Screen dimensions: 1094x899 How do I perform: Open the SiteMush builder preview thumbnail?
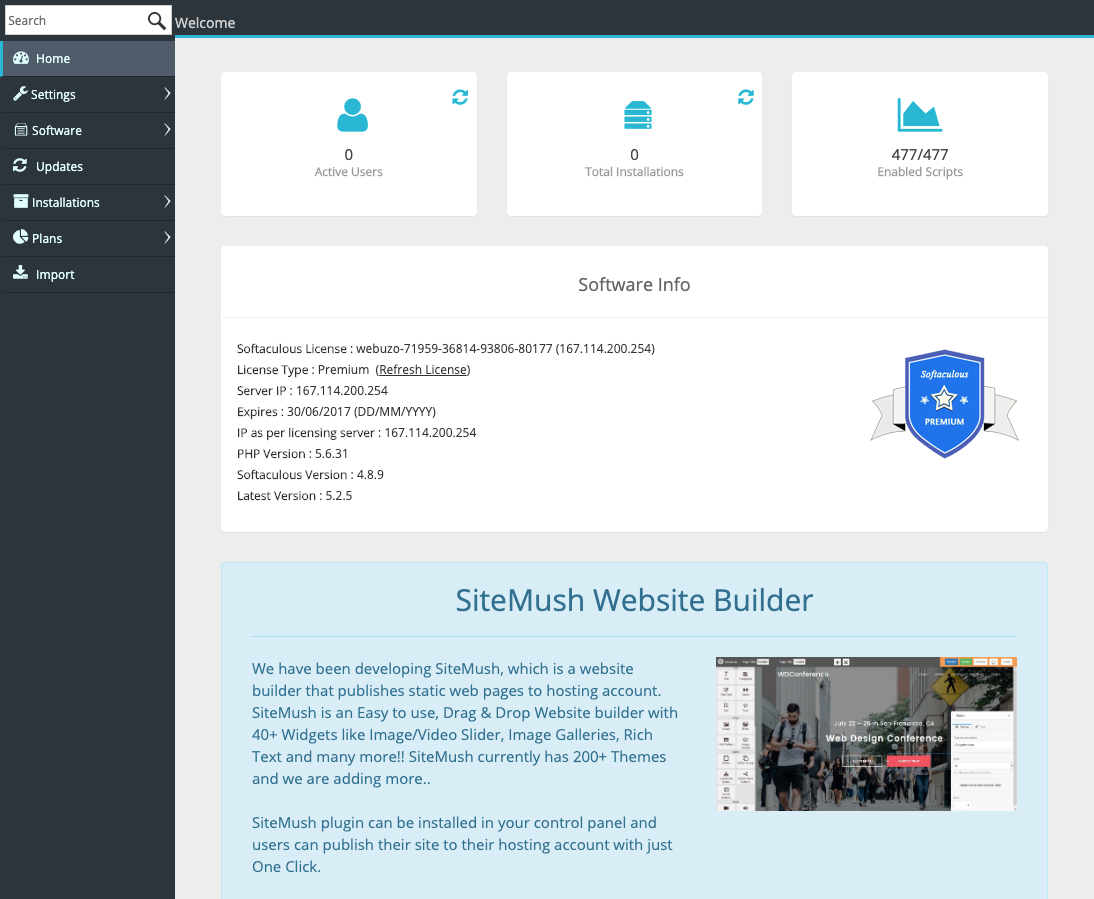[x=865, y=733]
